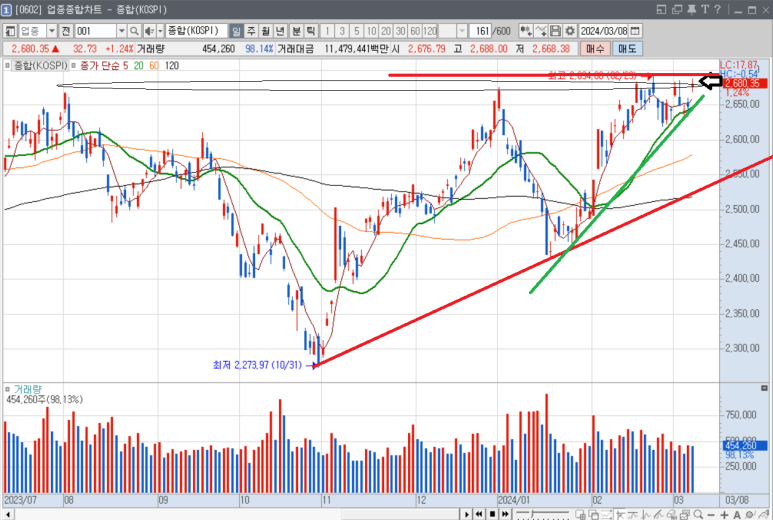Pin the window with pushpin icon
The height and width of the screenshot is (520, 773).
coord(692,9)
